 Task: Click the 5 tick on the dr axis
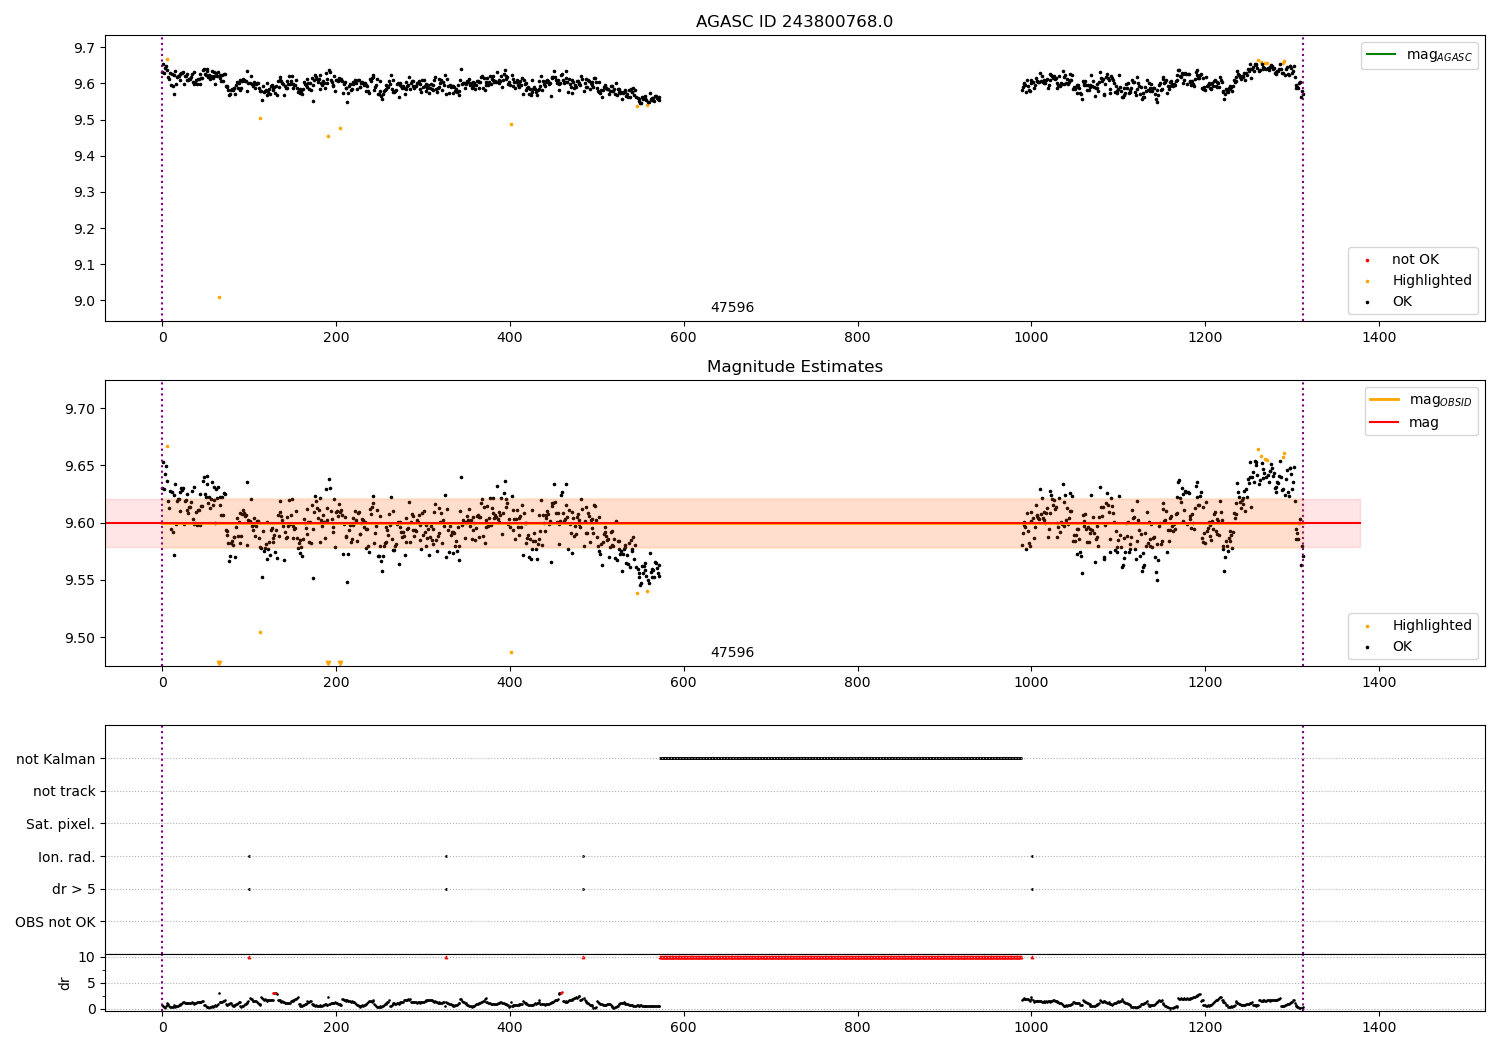pos(91,983)
